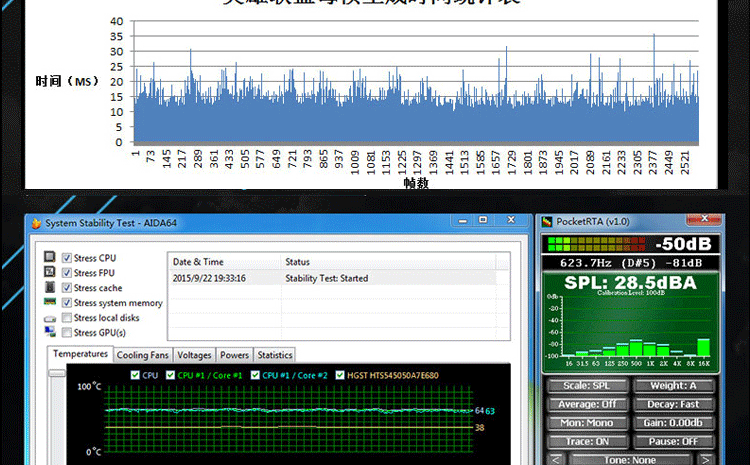Click the next tone right arrow

click(705, 460)
